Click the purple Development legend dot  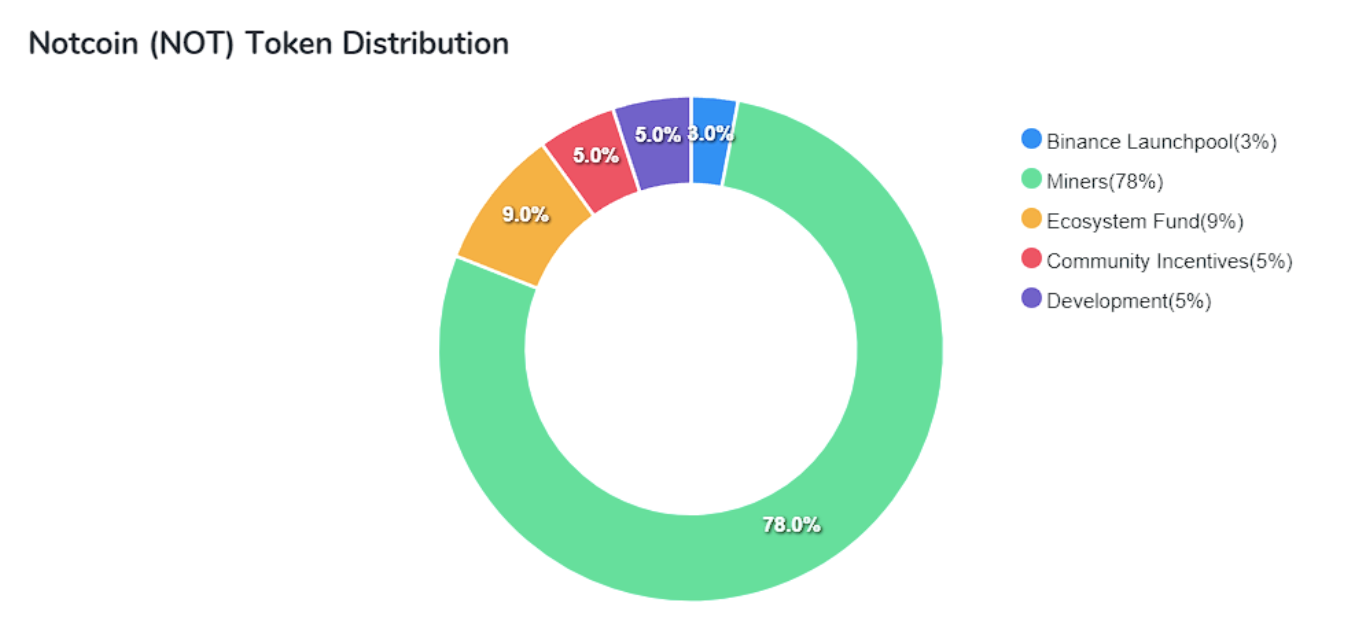point(1031,299)
